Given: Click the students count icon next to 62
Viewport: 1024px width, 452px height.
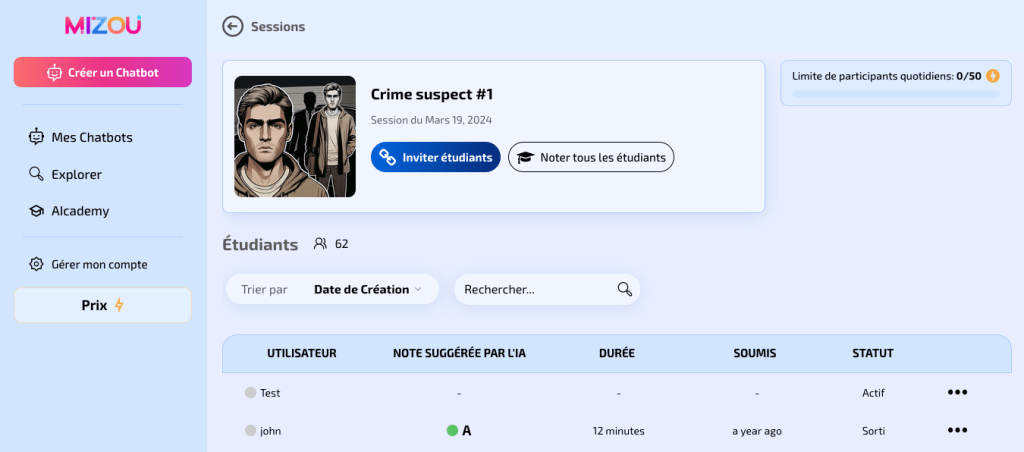Looking at the screenshot, I should 320,243.
